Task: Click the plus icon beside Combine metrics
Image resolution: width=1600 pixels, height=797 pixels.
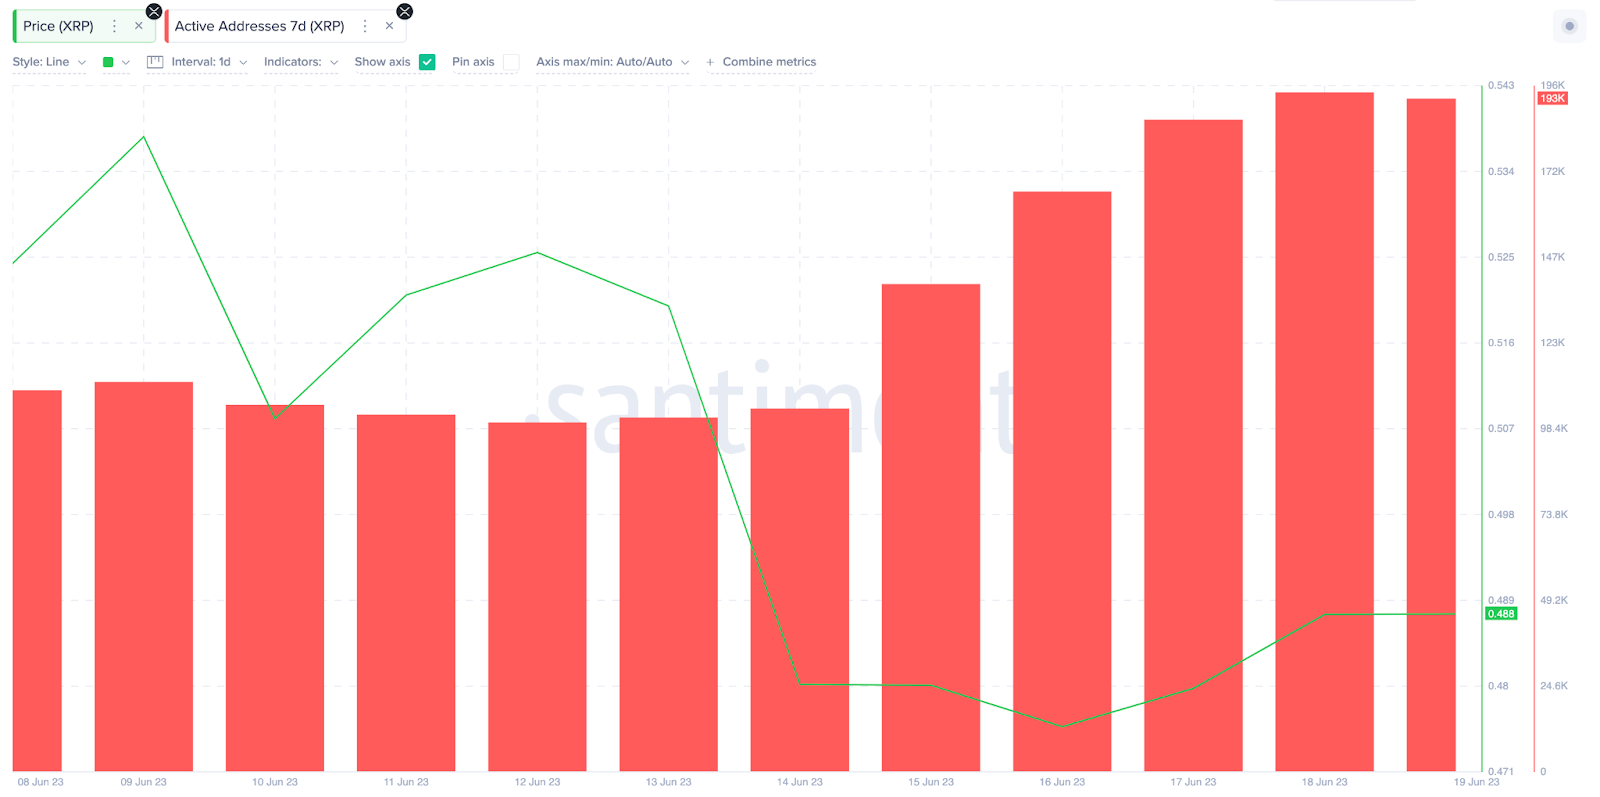Action: coord(710,62)
